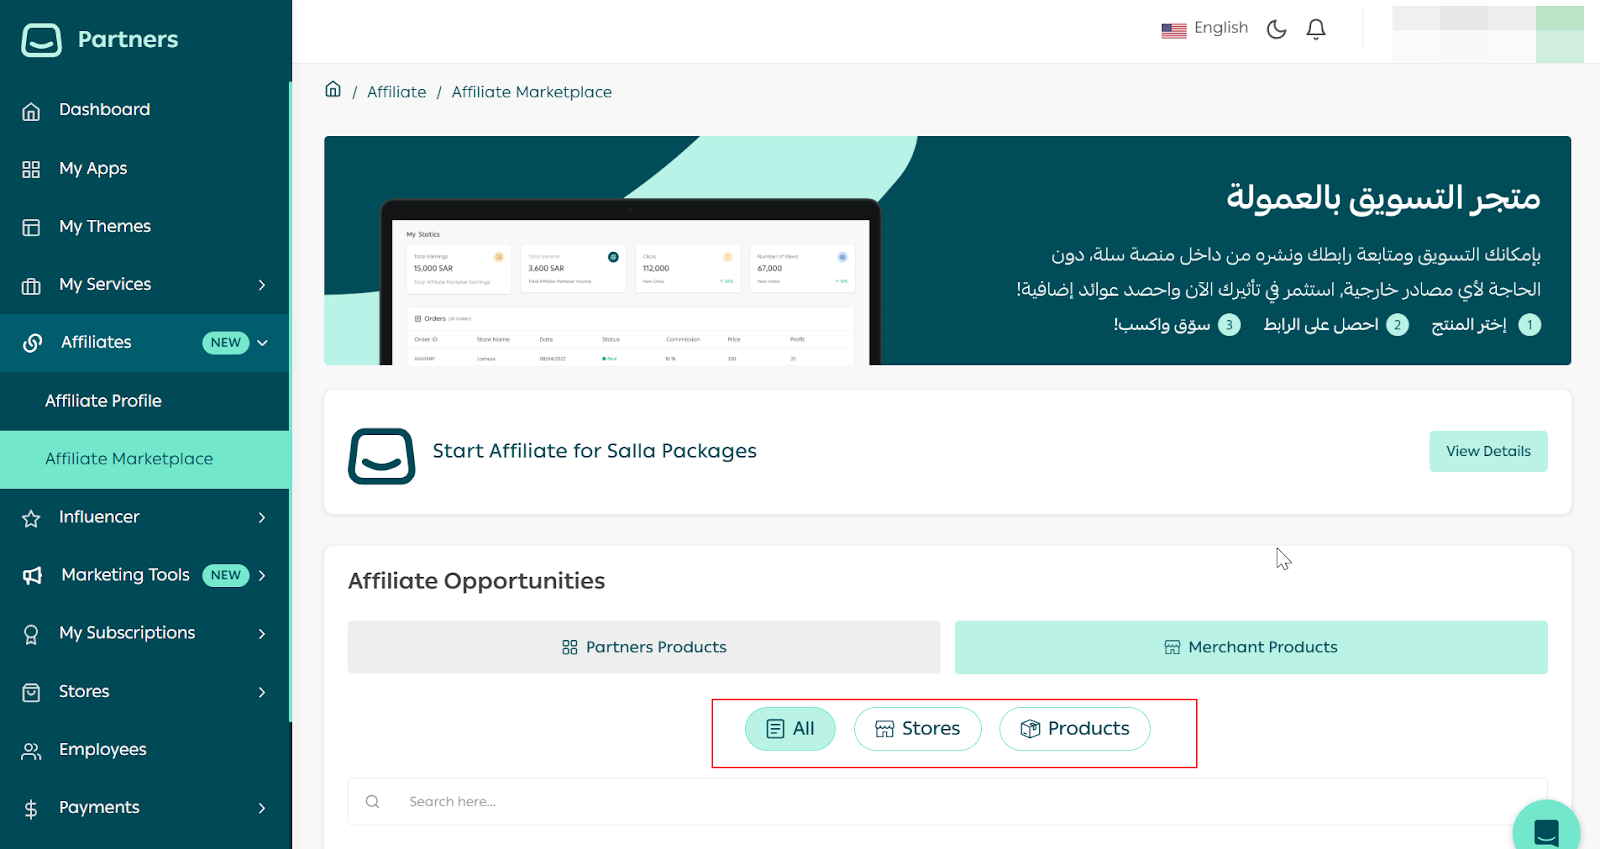Collapse the Affiliates menu section

pos(263,343)
